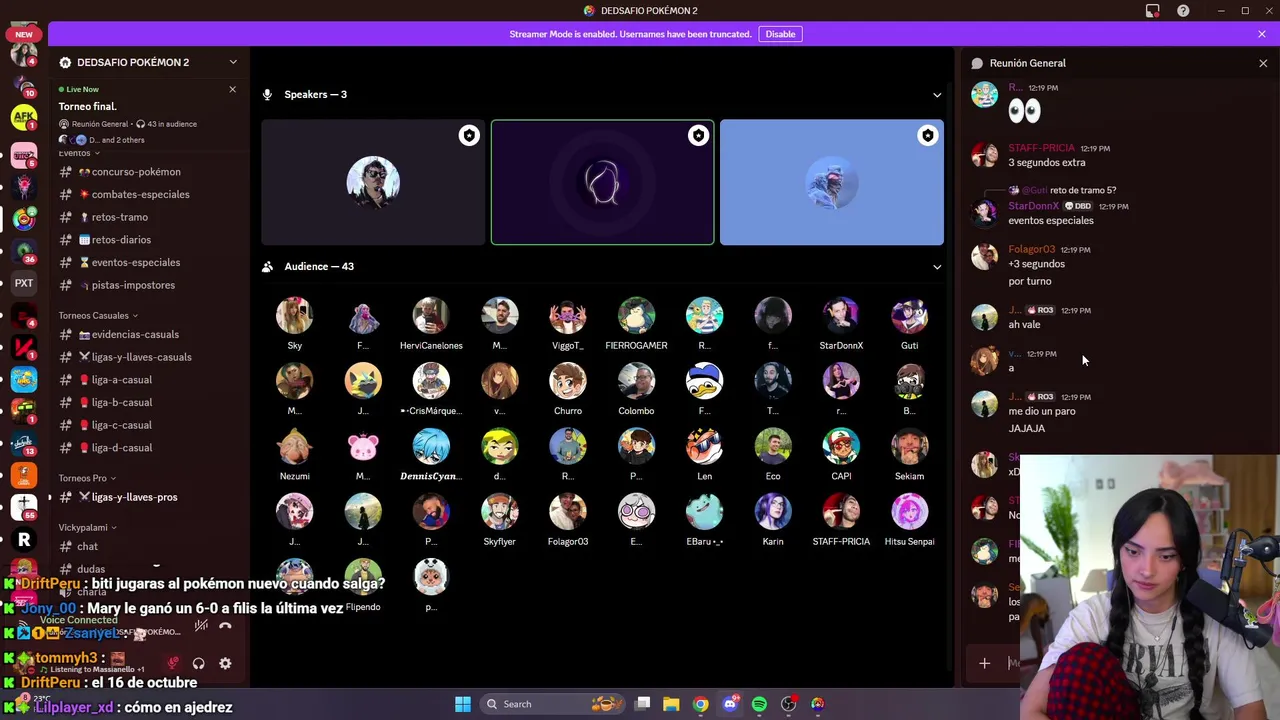Screen dimensions: 1280x720
Task: Open Len audience avatar
Action: [704, 447]
